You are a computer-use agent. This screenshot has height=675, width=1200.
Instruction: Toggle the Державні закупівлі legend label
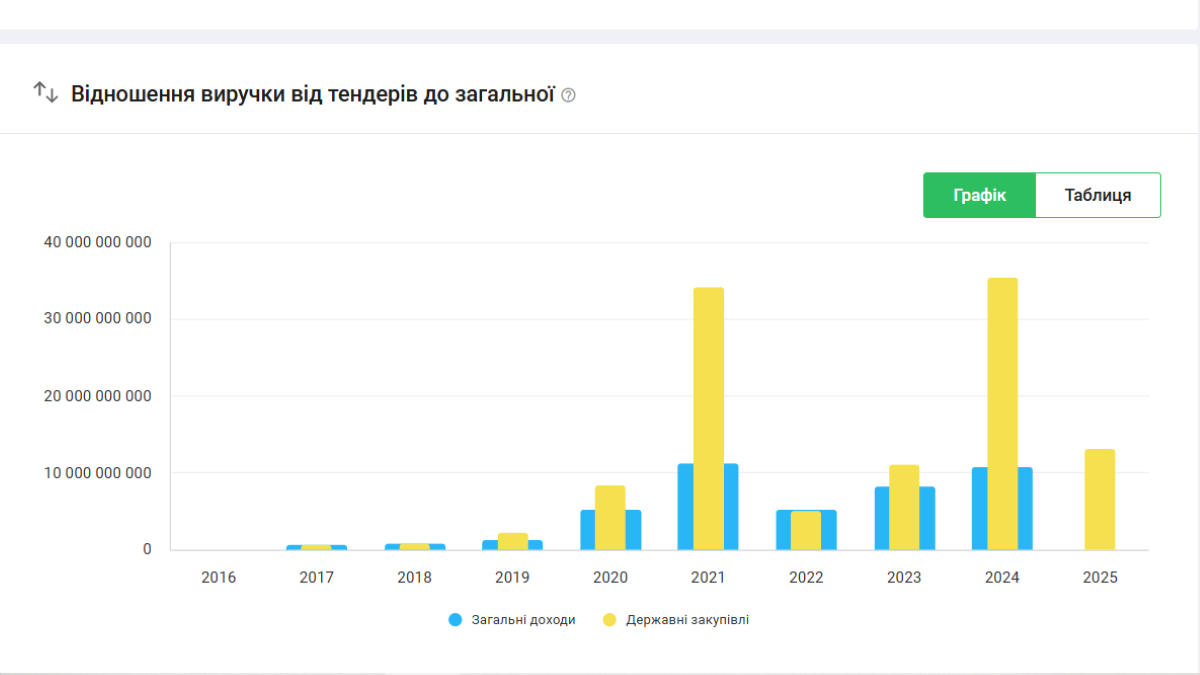click(x=687, y=620)
